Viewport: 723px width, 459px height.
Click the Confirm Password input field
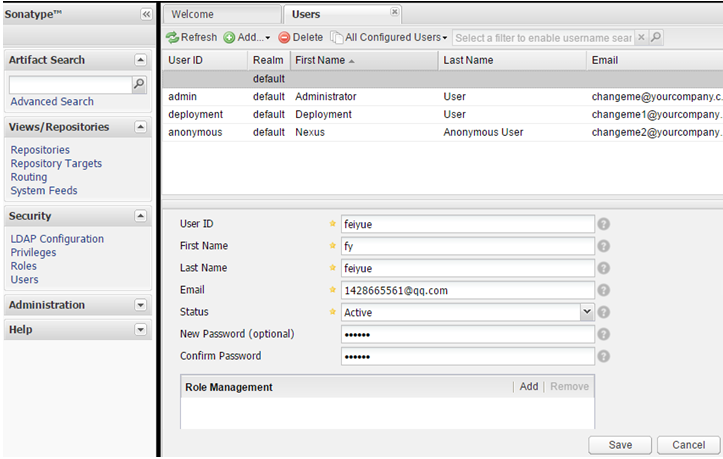pos(468,357)
